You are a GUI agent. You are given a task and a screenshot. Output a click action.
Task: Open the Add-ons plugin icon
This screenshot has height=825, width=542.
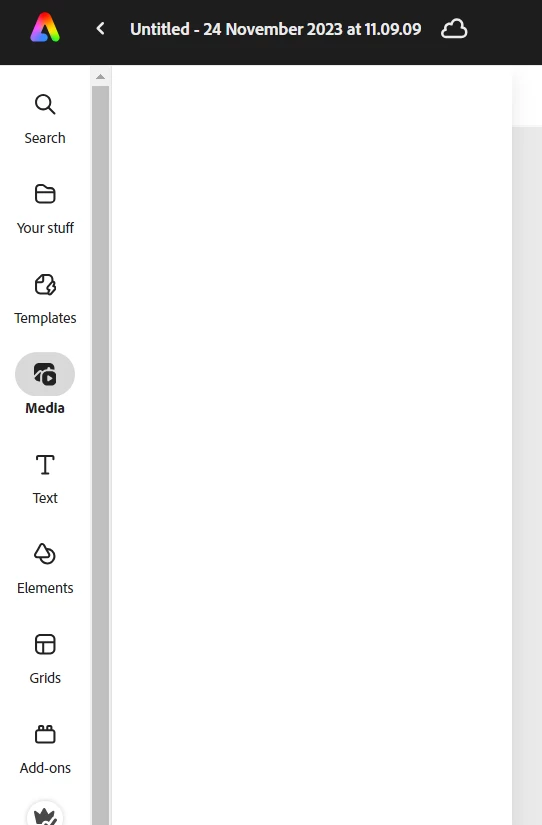tap(45, 734)
